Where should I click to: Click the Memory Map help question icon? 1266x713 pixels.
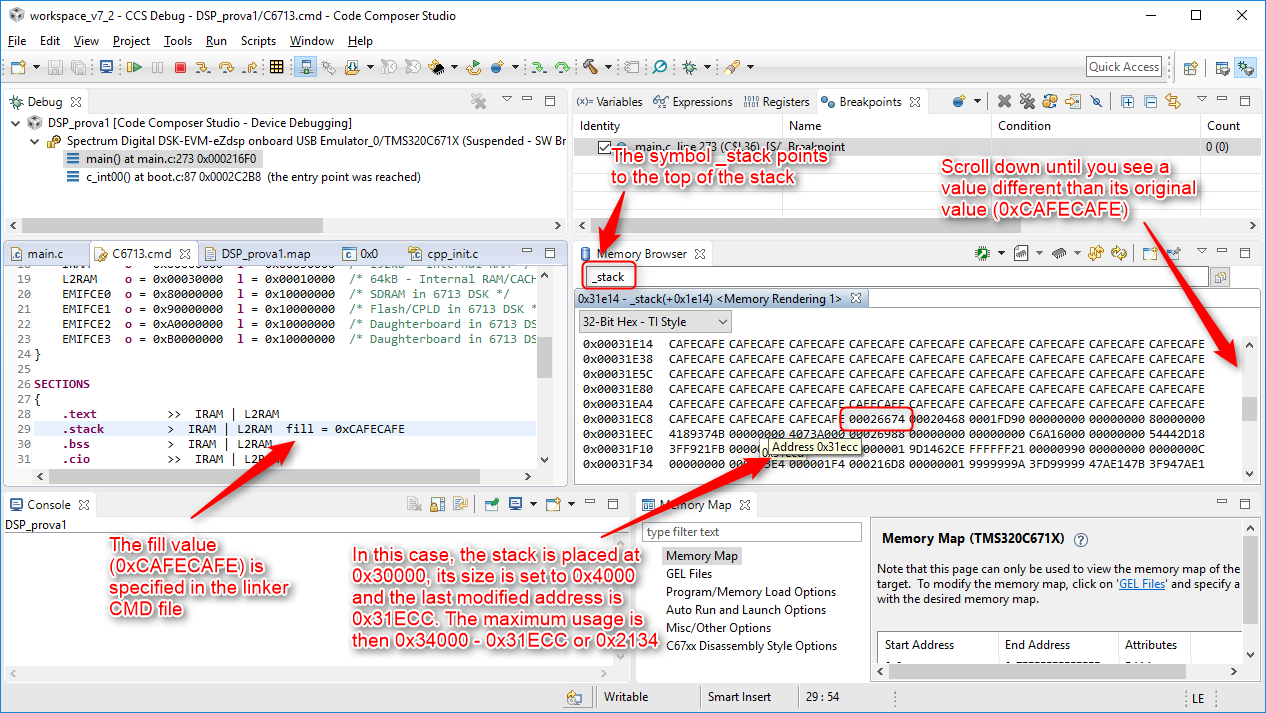[1080, 539]
